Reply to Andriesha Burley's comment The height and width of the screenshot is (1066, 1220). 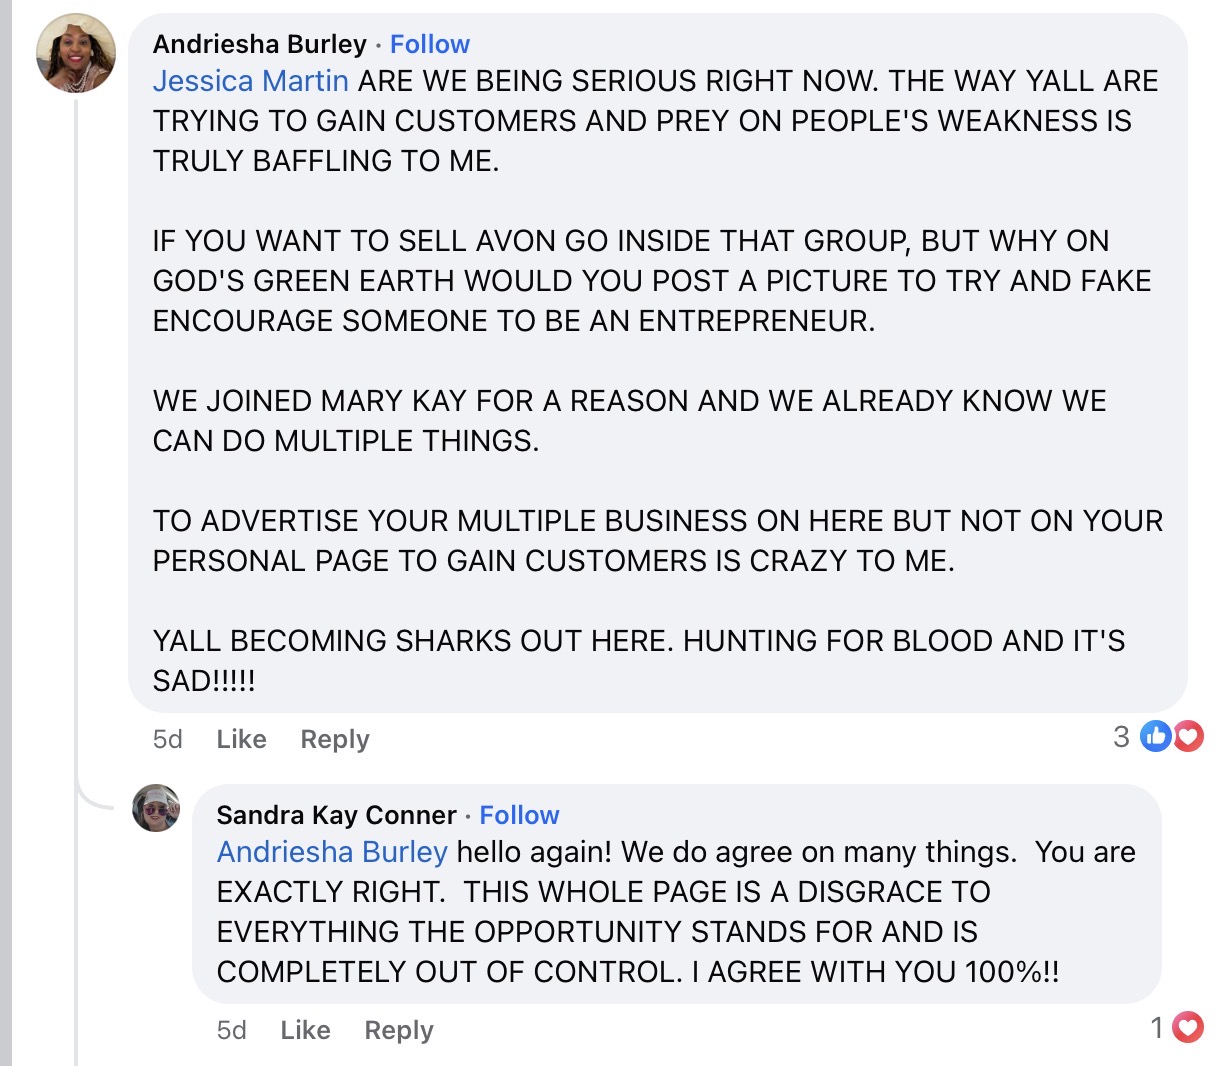(x=335, y=739)
